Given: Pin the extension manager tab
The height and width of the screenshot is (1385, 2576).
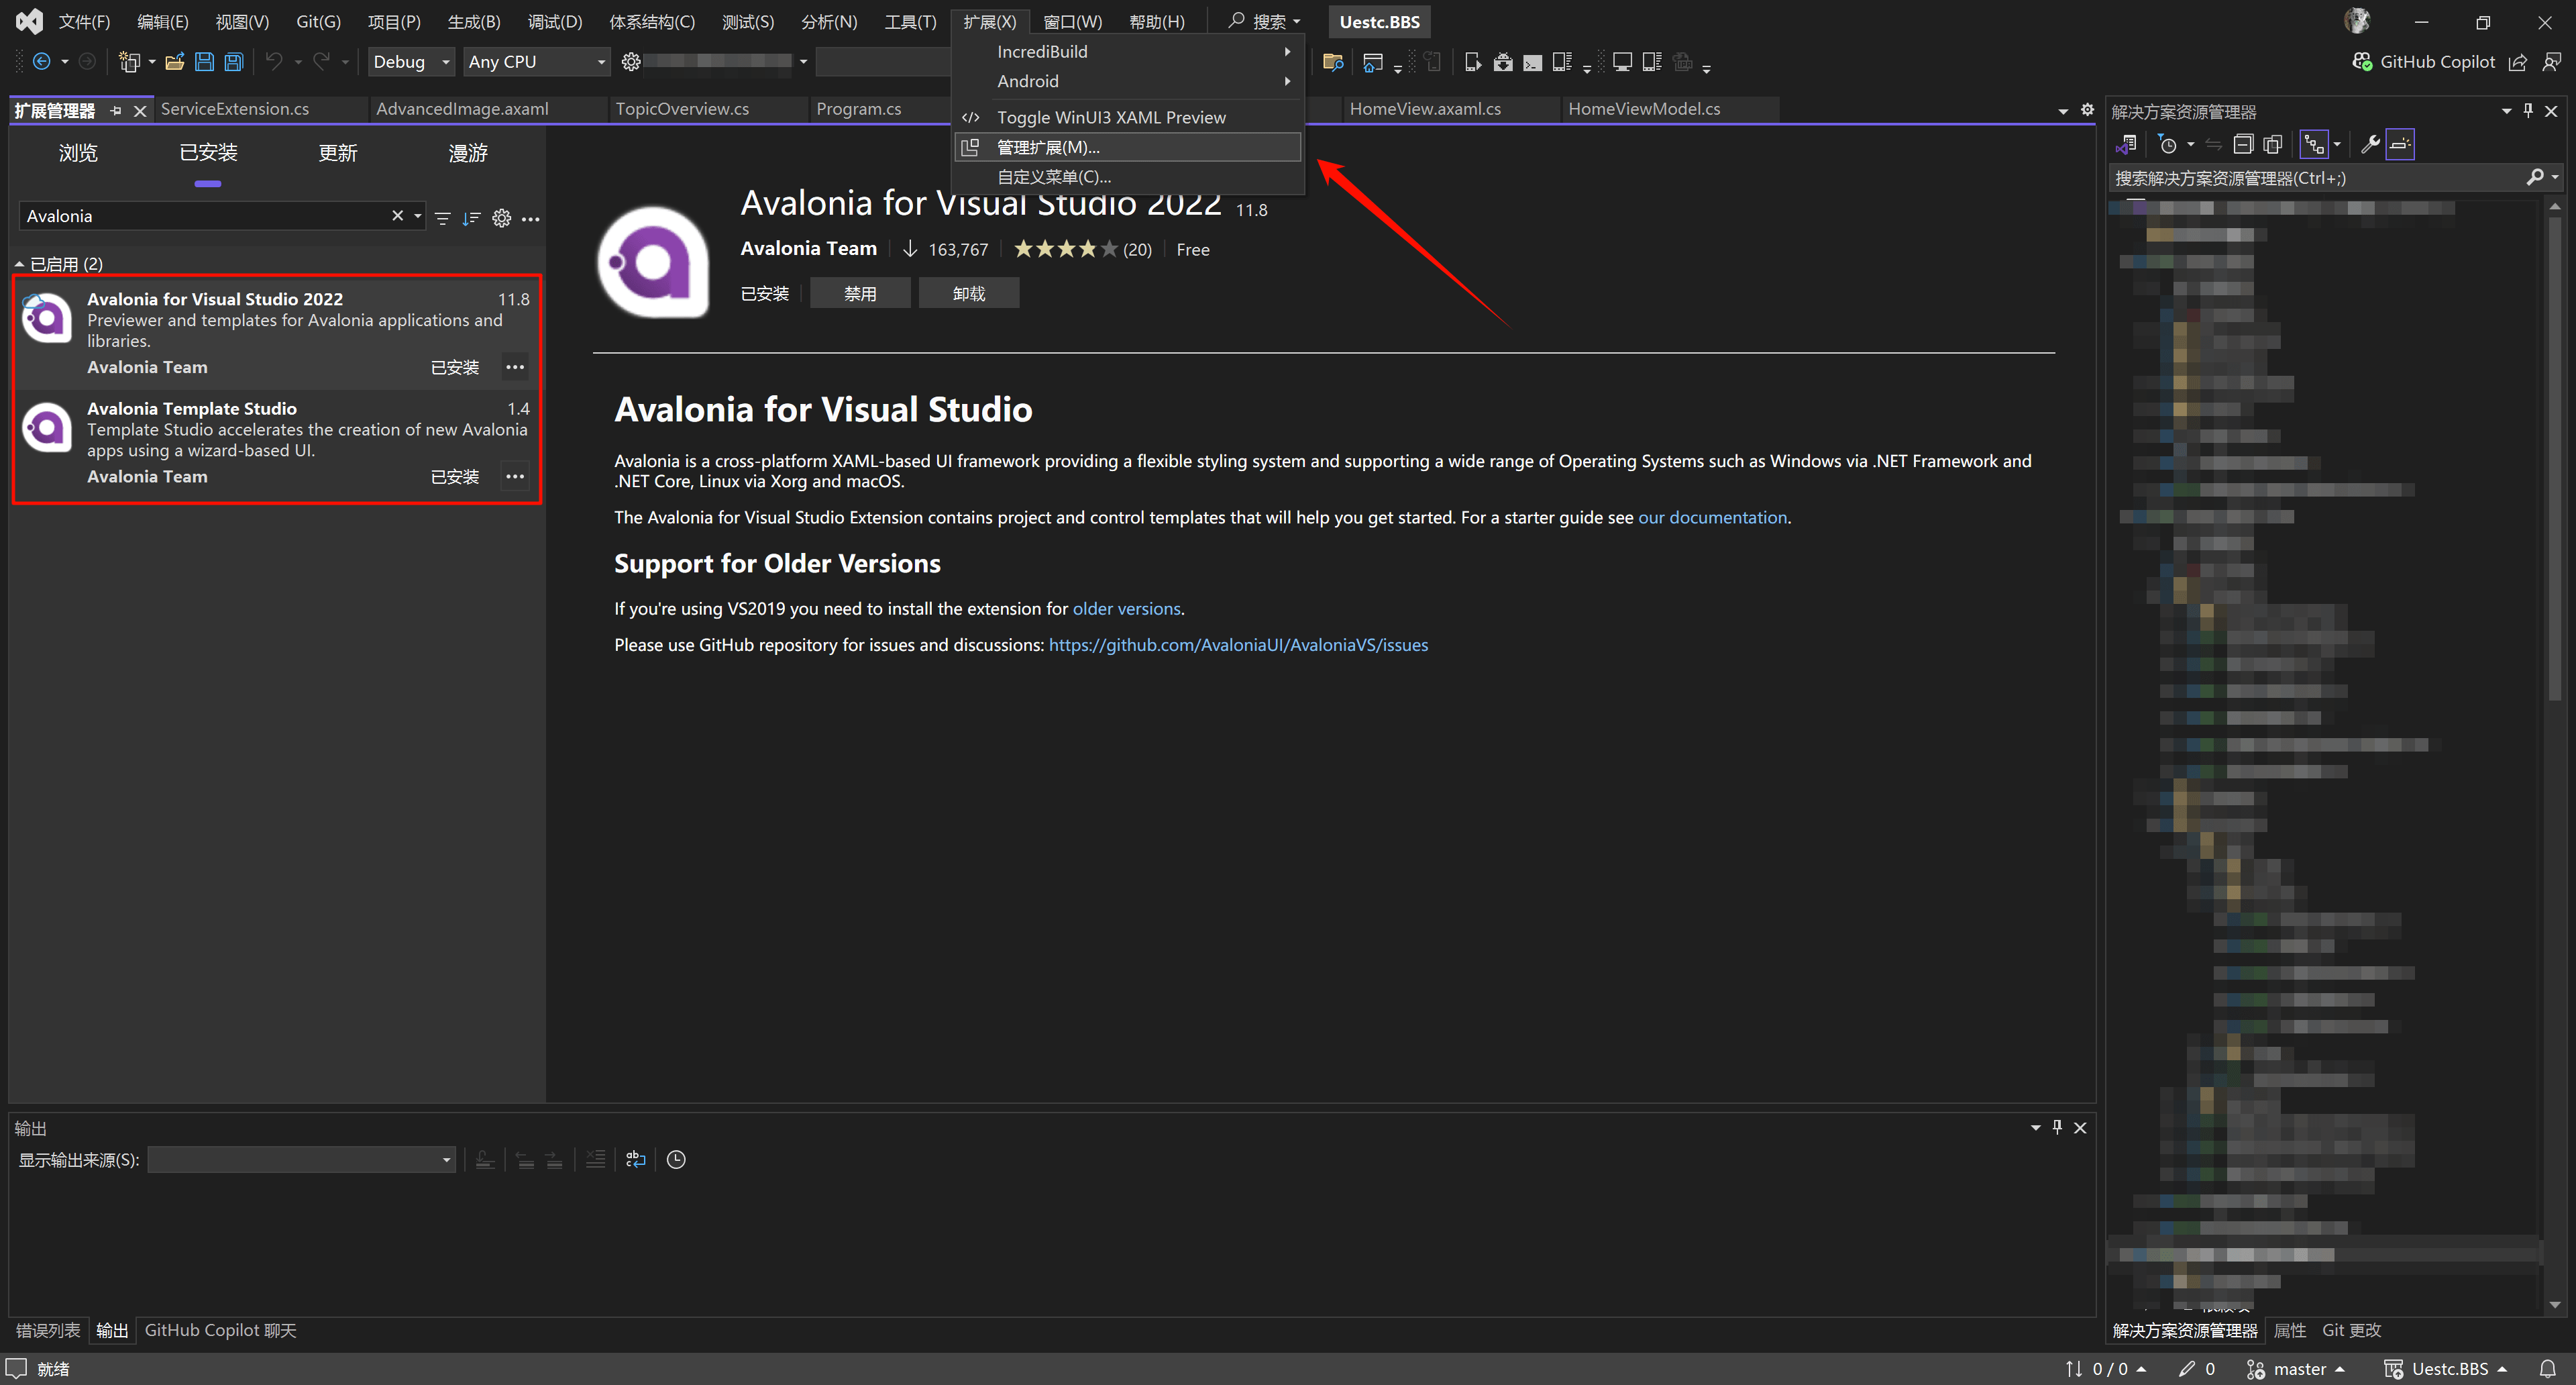Looking at the screenshot, I should coord(116,111).
